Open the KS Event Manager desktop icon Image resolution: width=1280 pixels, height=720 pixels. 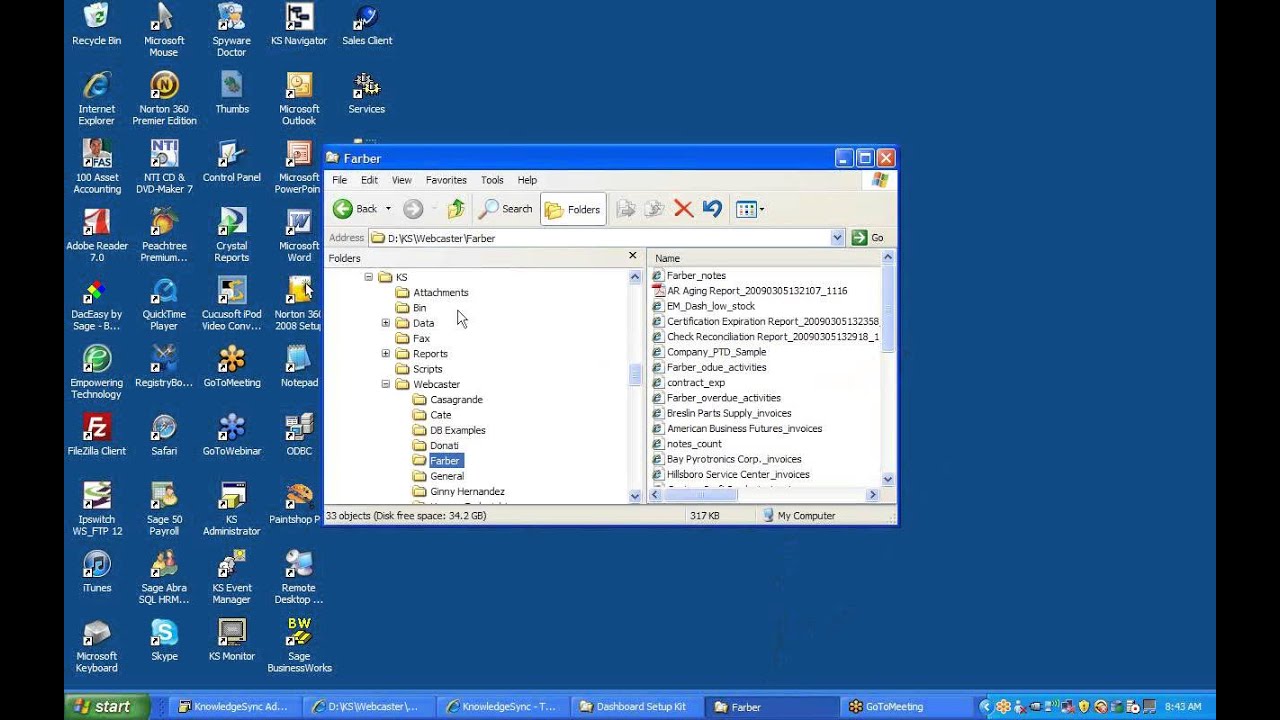pos(231,577)
